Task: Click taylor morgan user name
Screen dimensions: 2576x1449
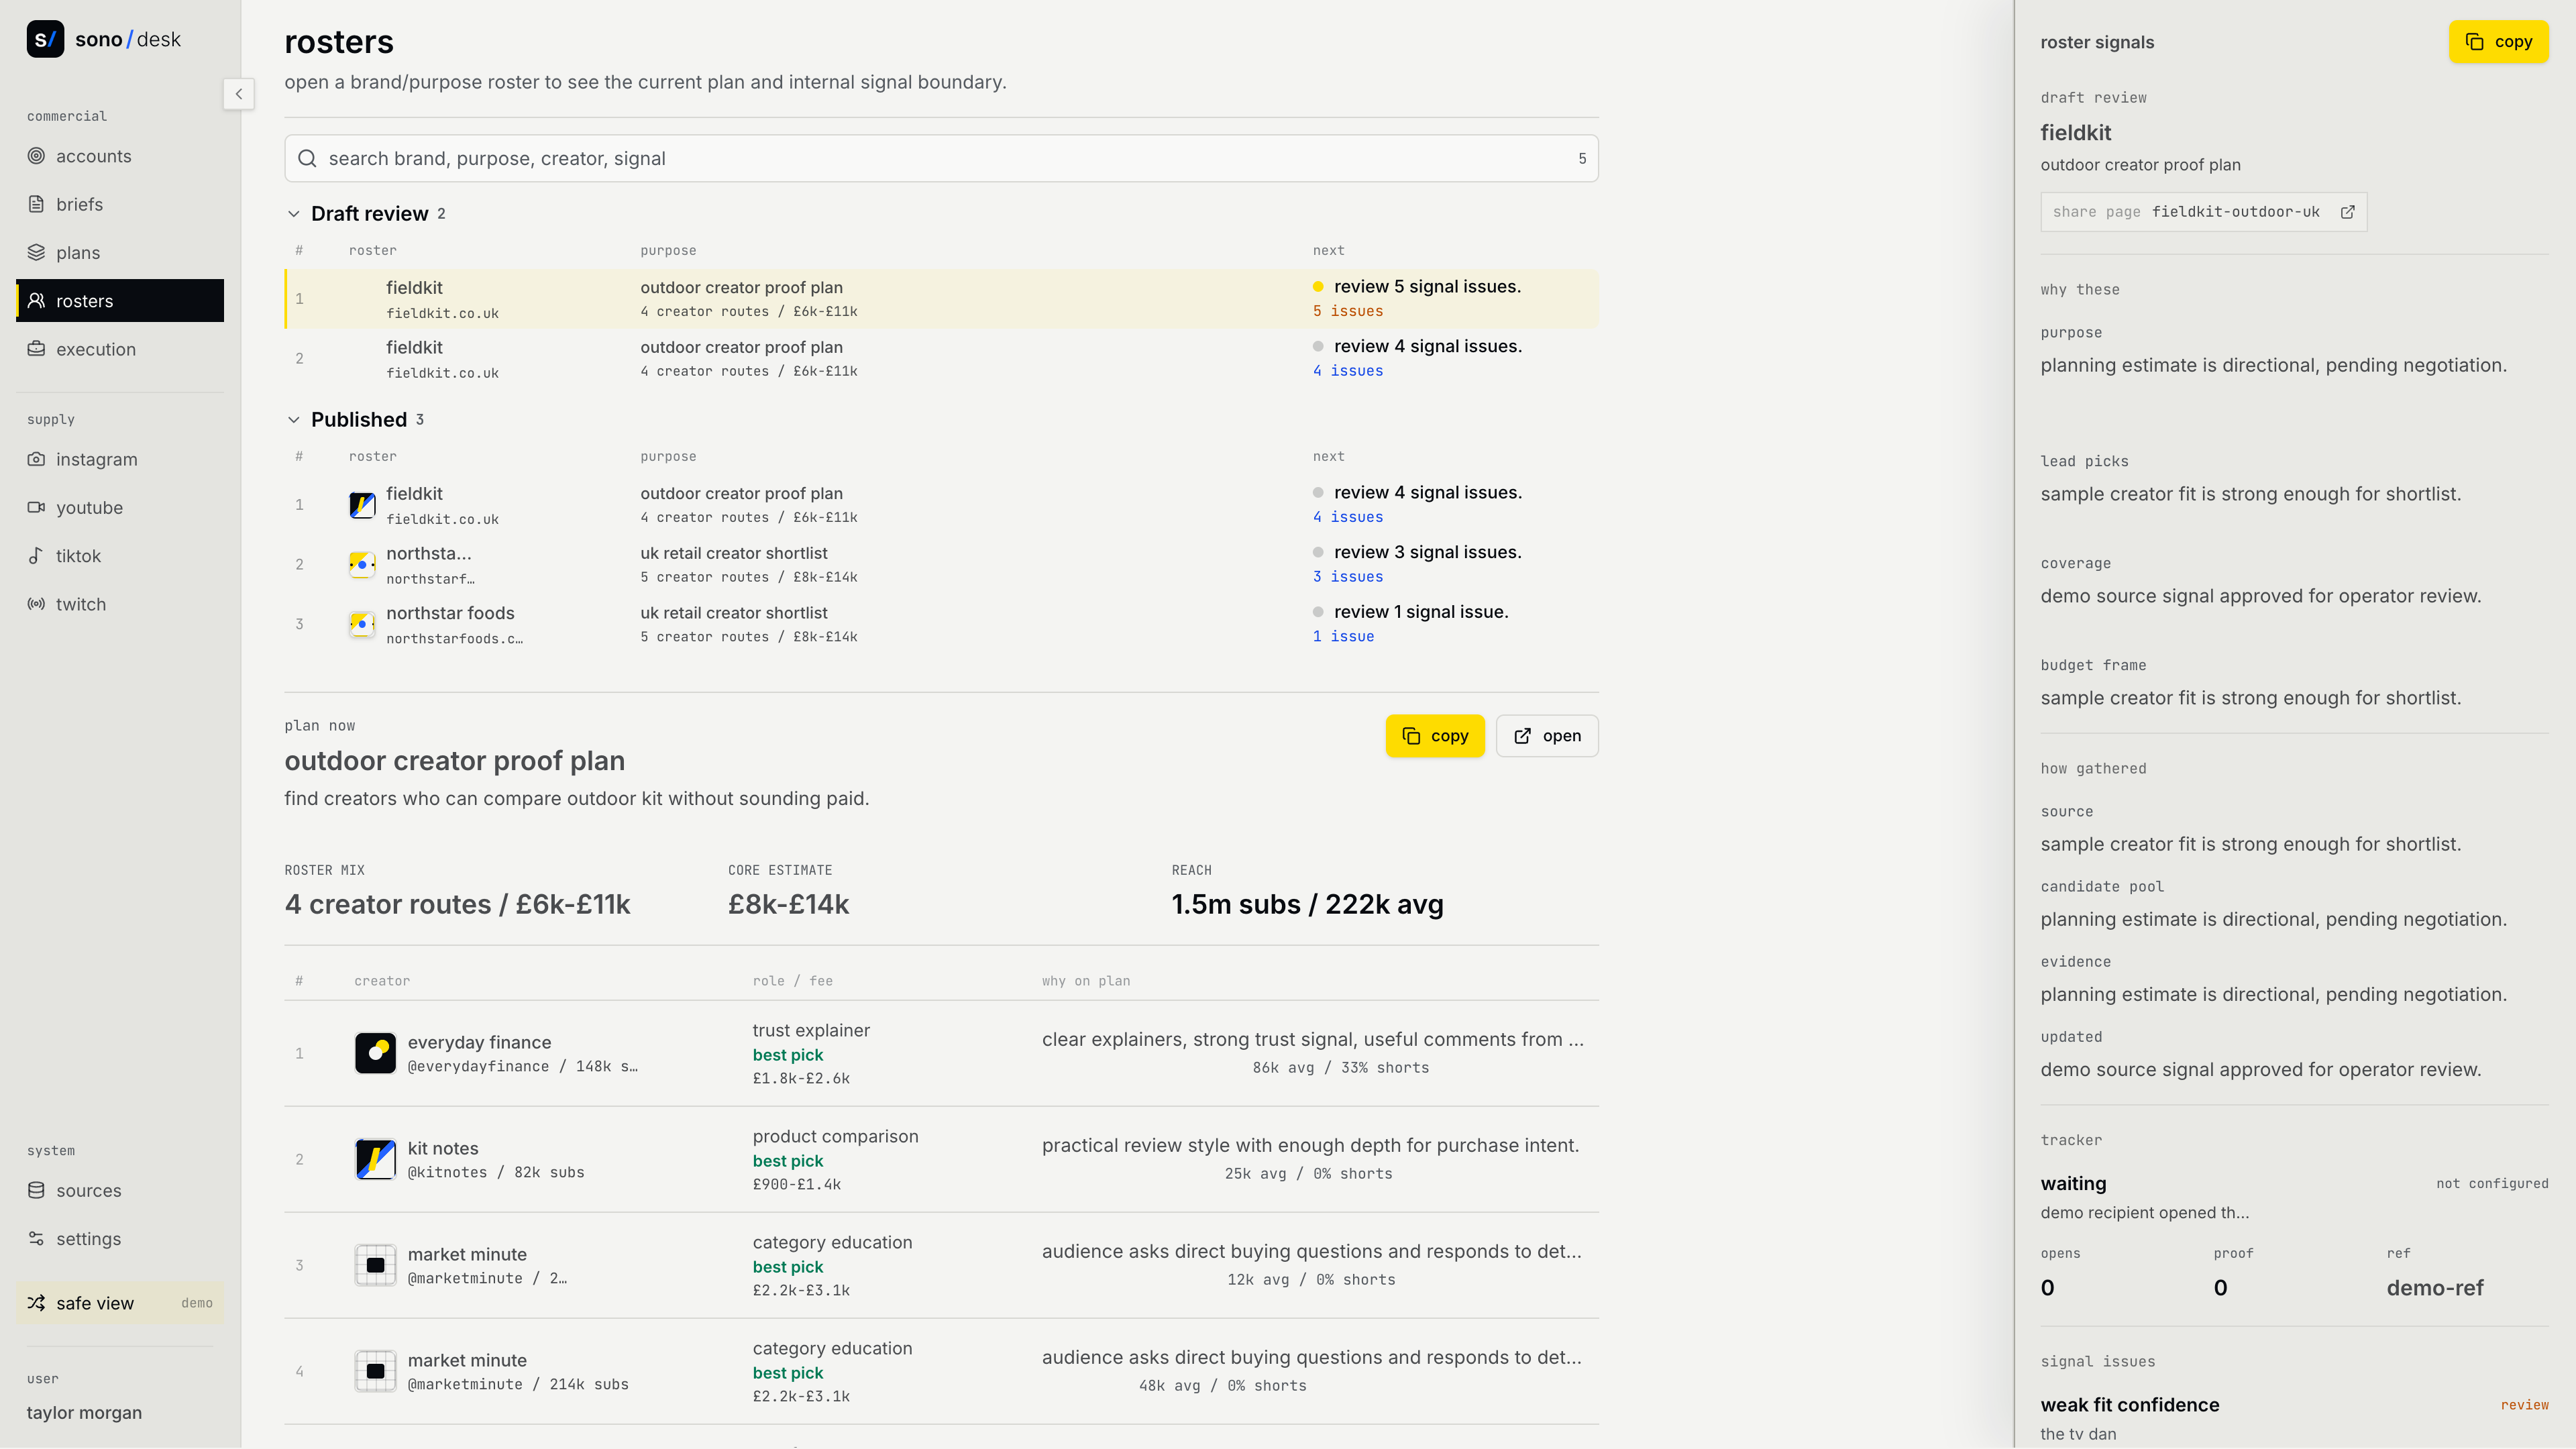Action: (84, 1413)
